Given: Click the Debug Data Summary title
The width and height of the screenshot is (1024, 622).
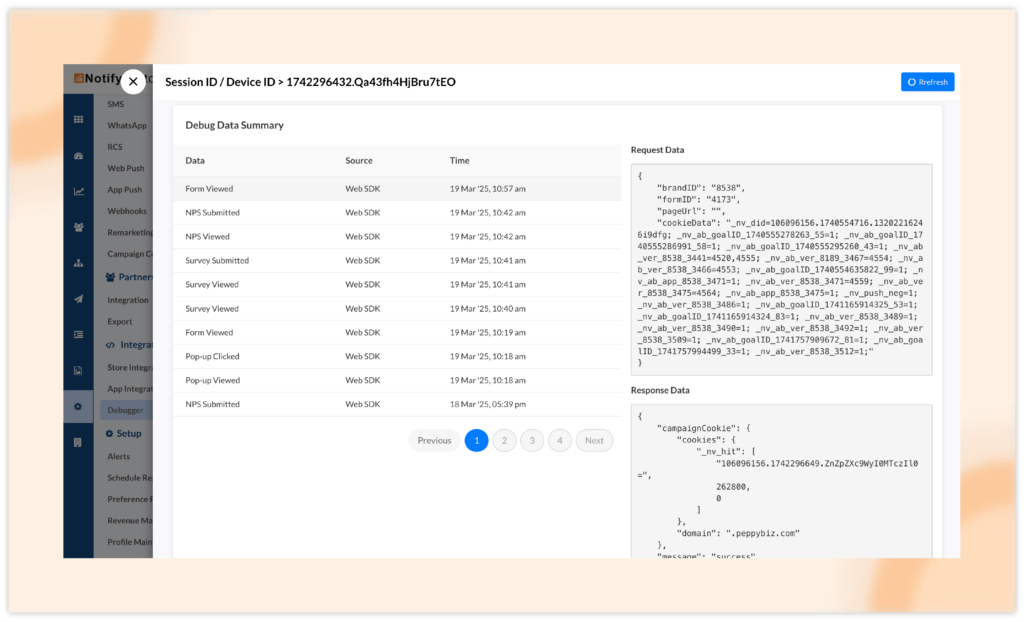Looking at the screenshot, I should point(234,125).
